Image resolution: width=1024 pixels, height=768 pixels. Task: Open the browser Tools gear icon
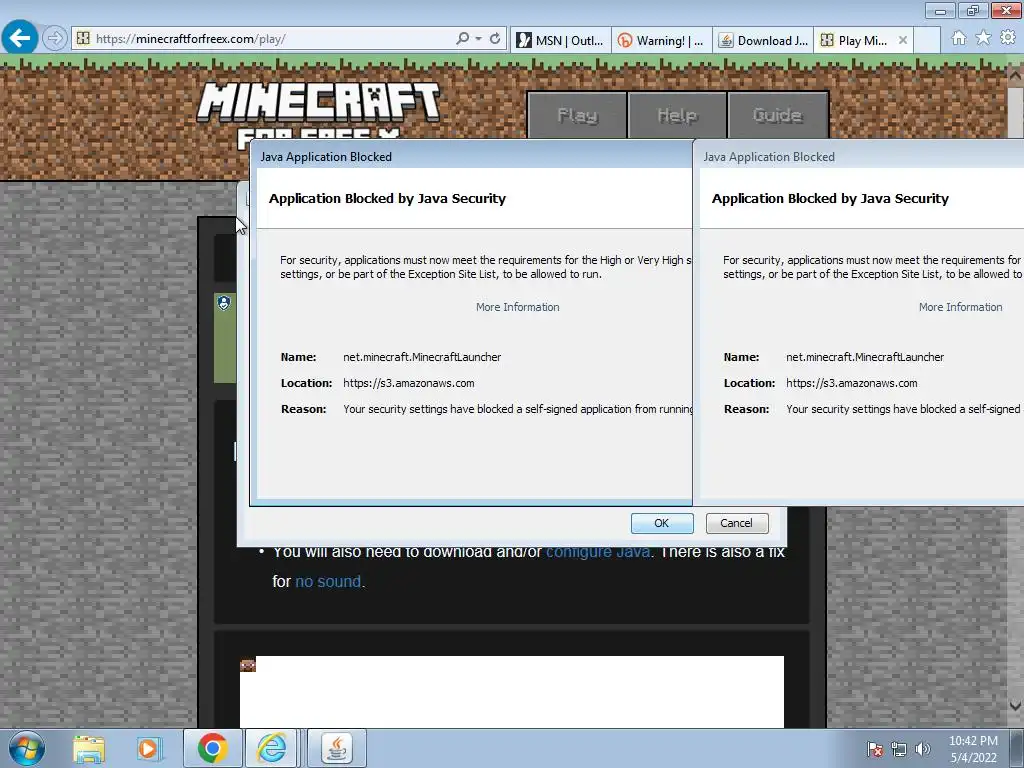click(x=1008, y=38)
